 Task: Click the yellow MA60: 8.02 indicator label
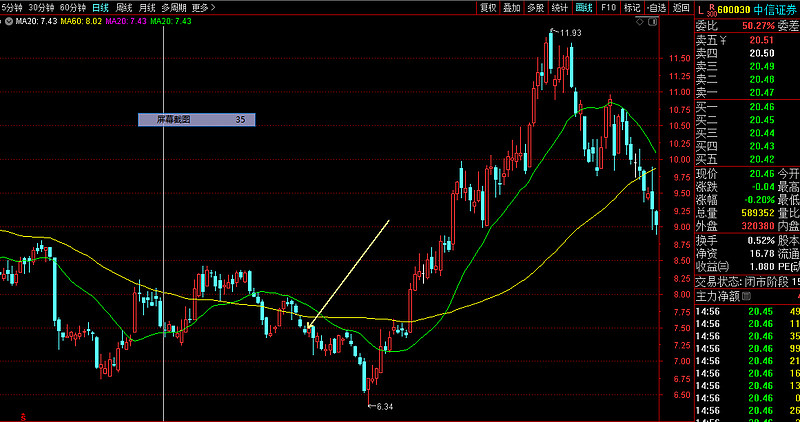pos(81,21)
